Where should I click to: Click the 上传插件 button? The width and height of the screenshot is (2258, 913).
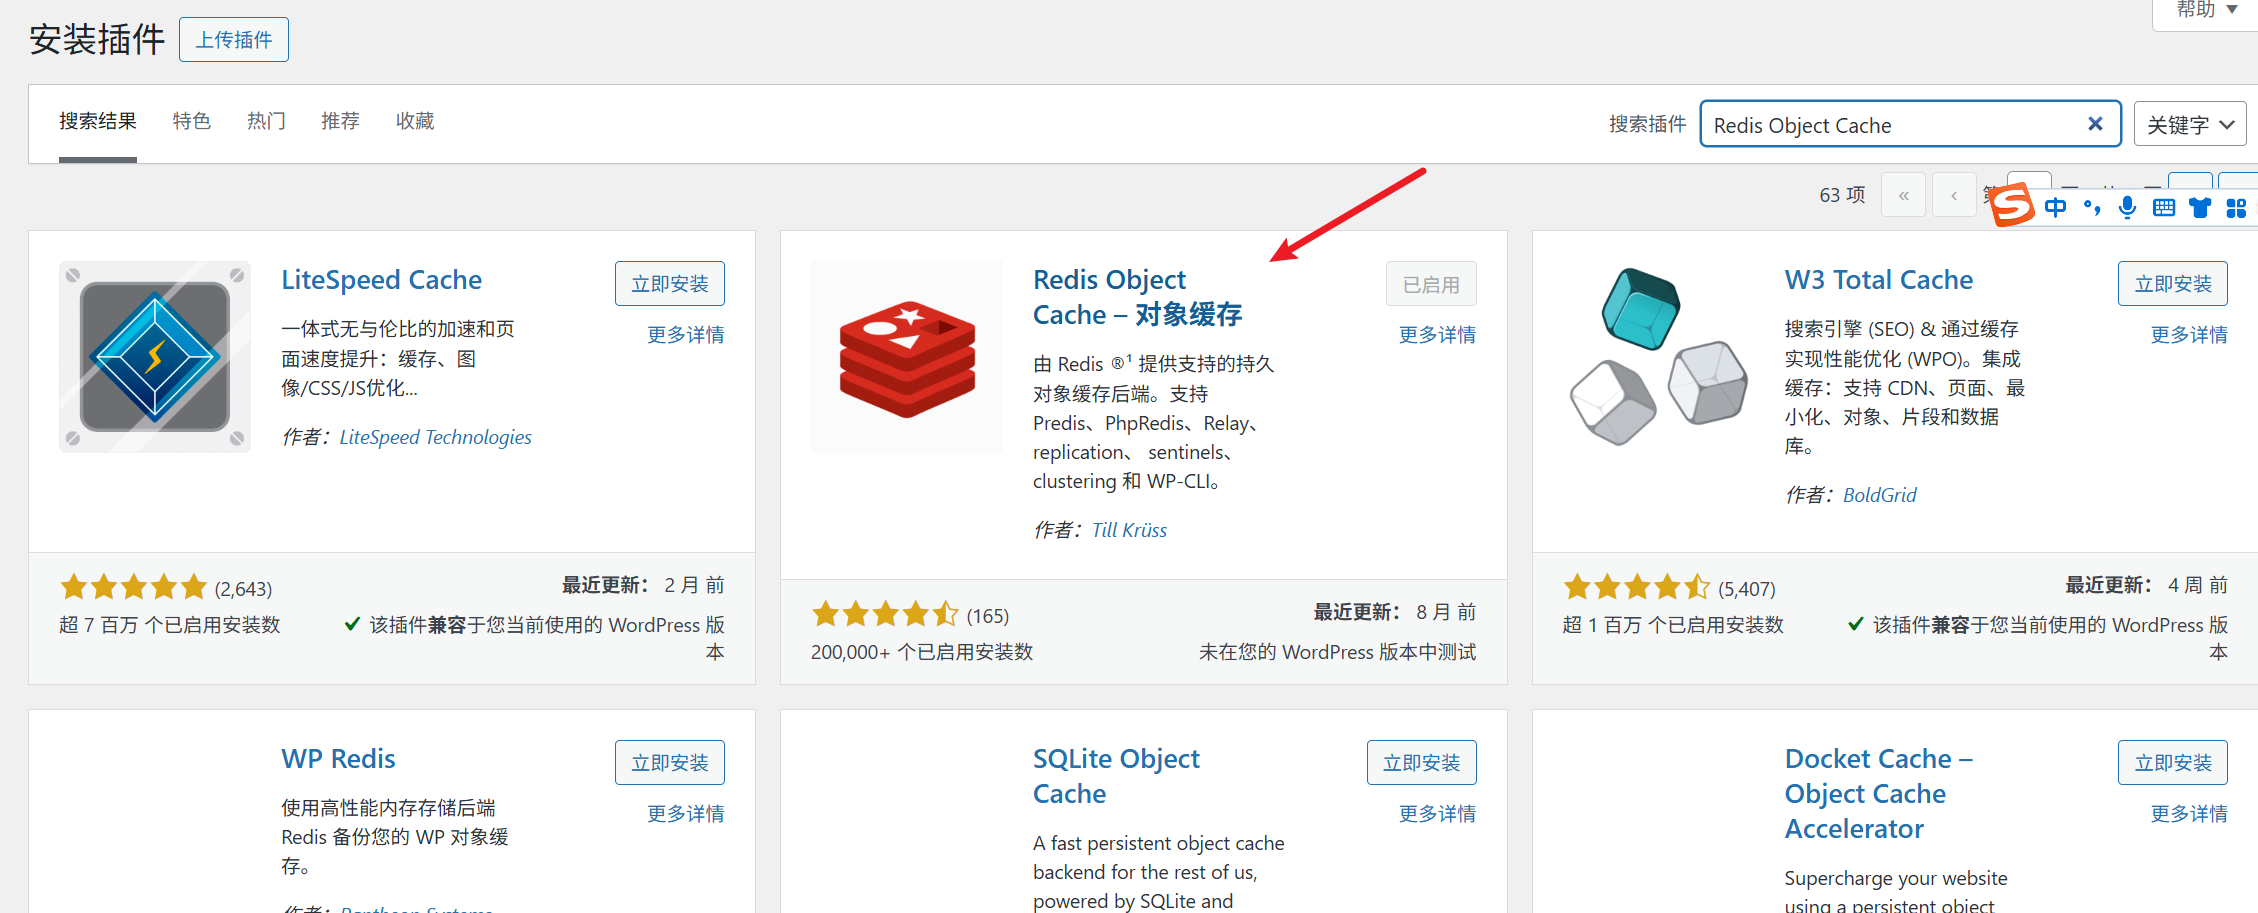(x=234, y=40)
